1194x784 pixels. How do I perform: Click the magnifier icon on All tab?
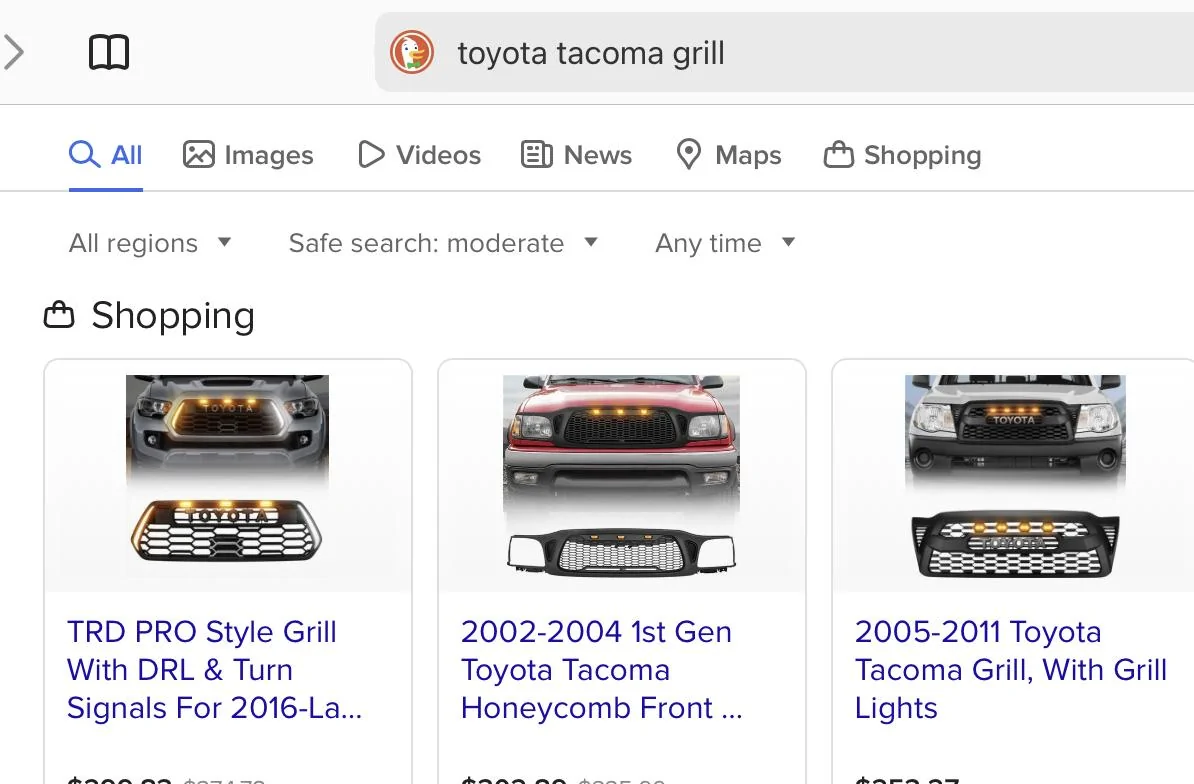pos(84,155)
